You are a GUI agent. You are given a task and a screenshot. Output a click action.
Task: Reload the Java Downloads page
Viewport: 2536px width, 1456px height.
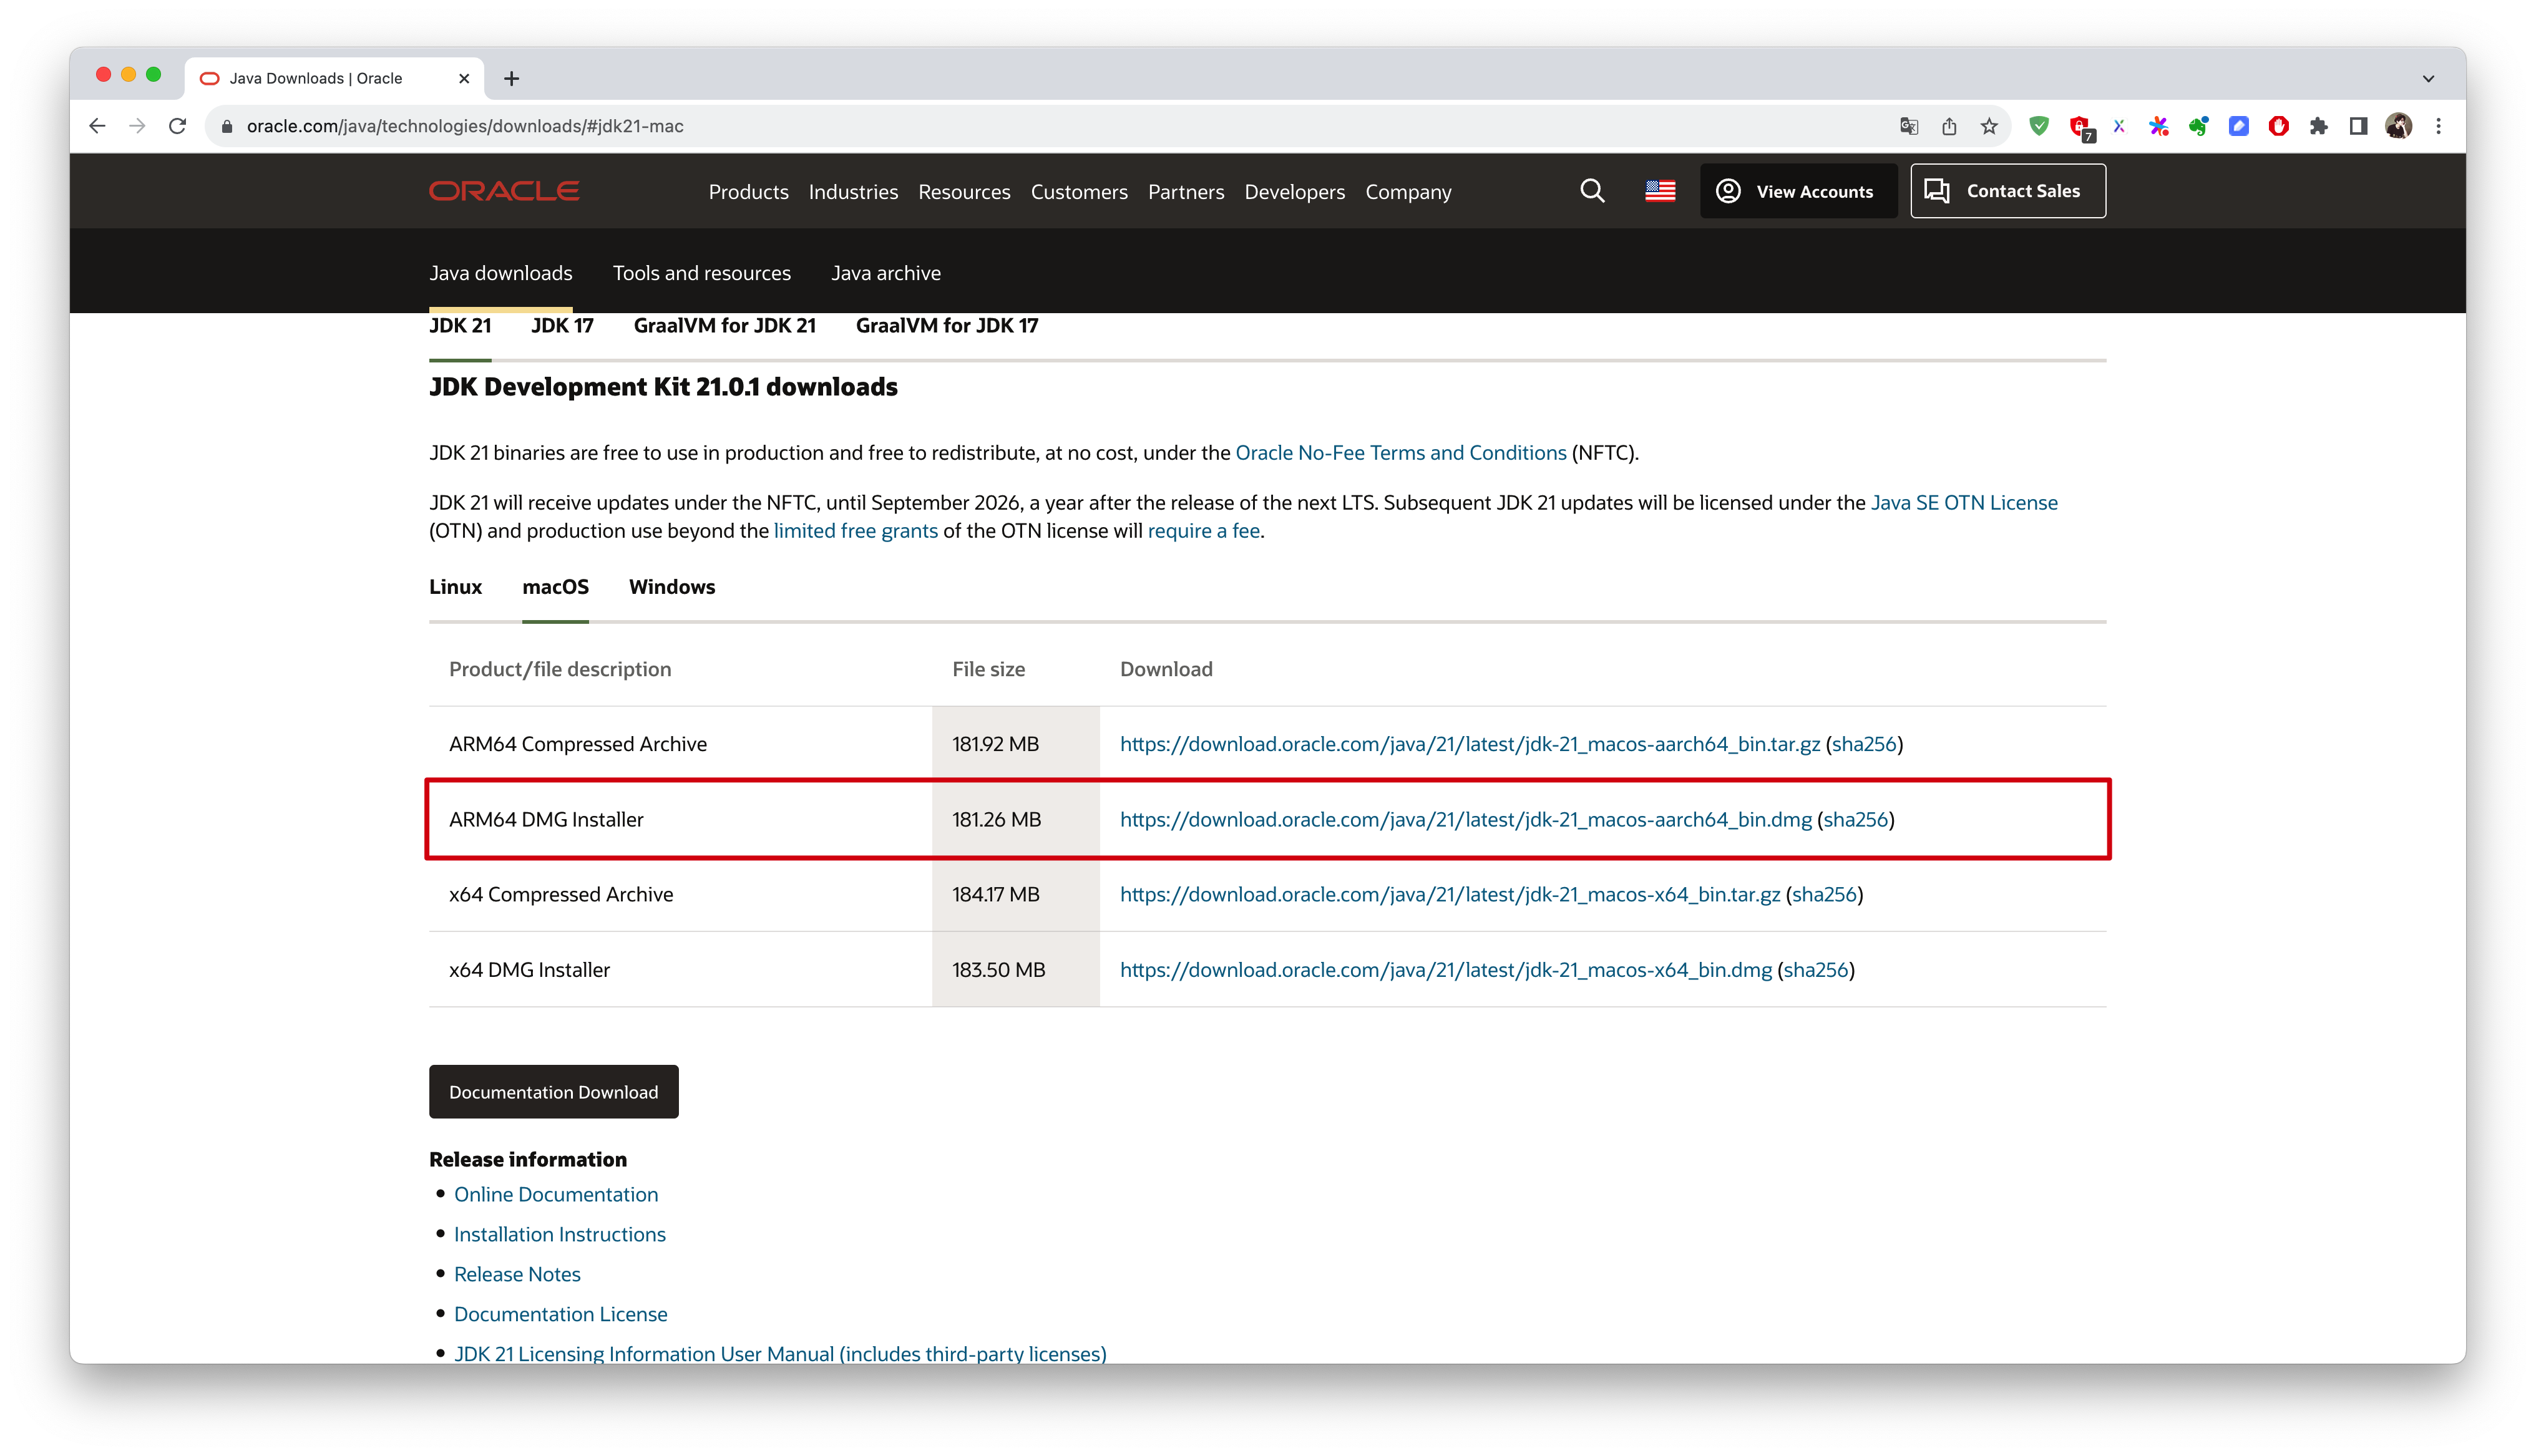[x=178, y=126]
